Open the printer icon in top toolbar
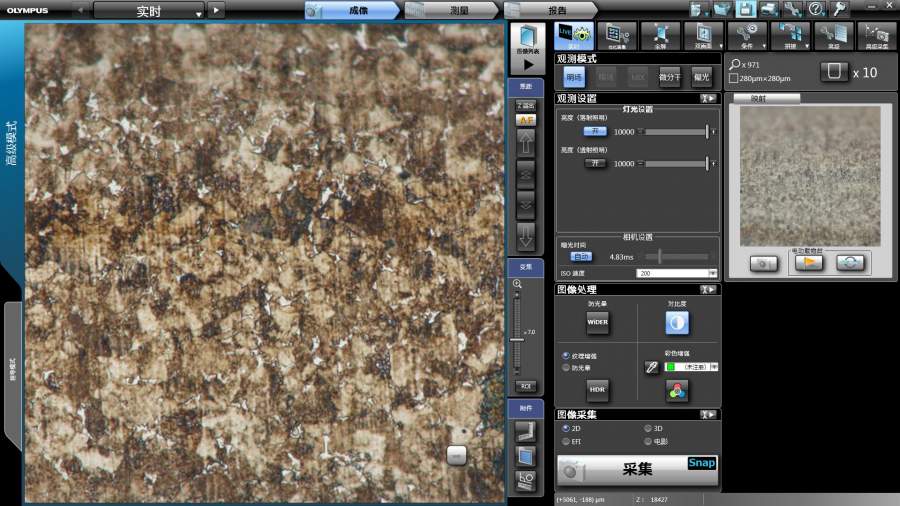 click(767, 9)
